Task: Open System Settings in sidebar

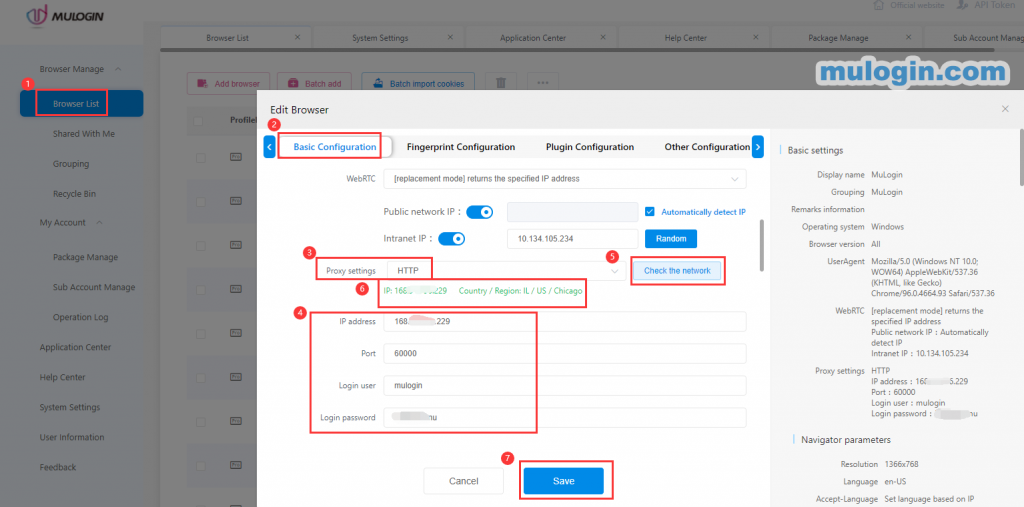Action: coord(70,408)
